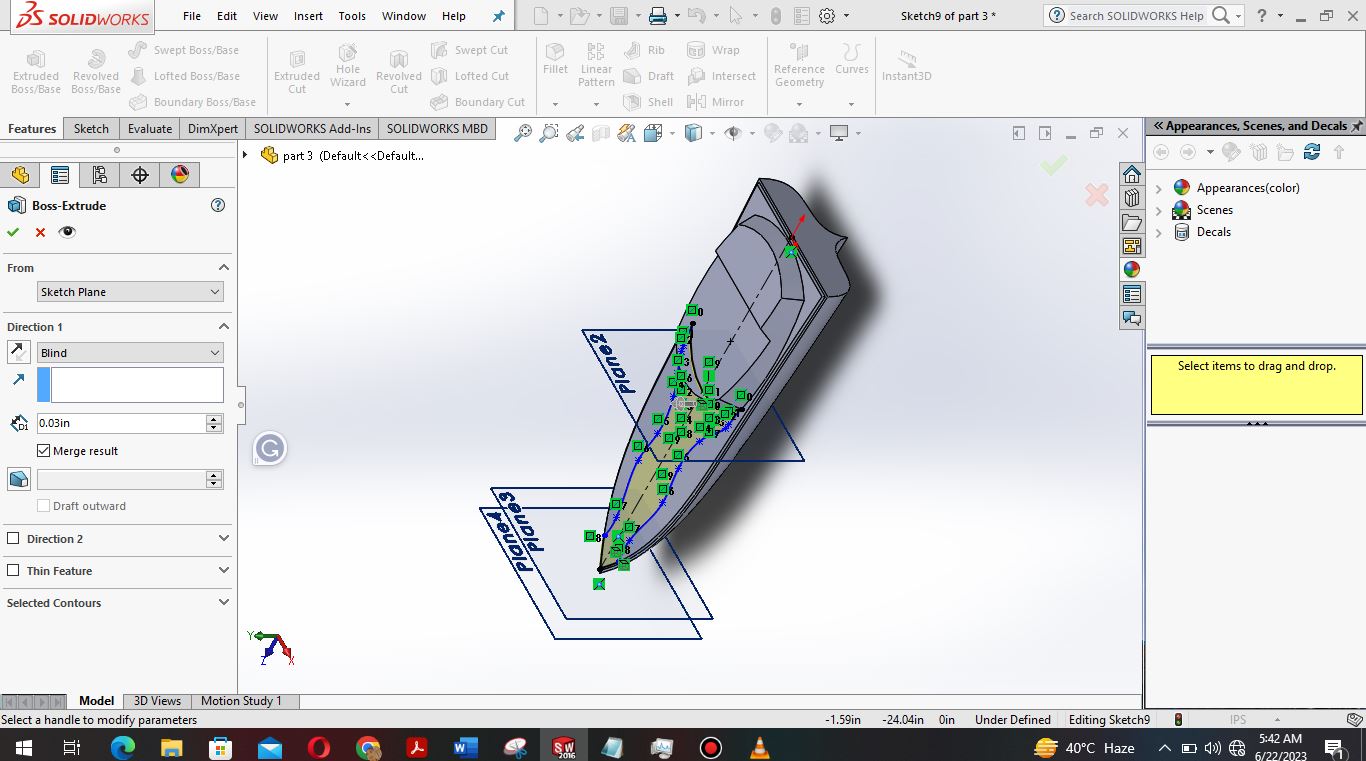Switch to the Evaluate tab
The width and height of the screenshot is (1366, 761).
pos(150,128)
